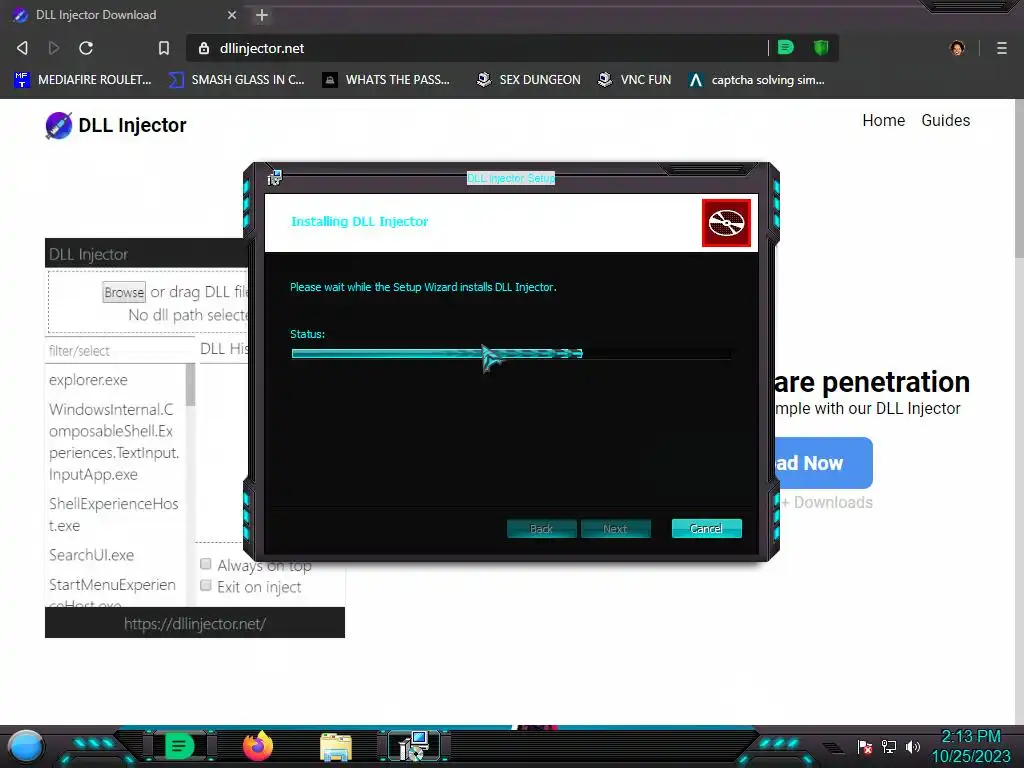This screenshot has width=1024, height=768.
Task: Click the browser forward arrow
Action: pos(54,48)
